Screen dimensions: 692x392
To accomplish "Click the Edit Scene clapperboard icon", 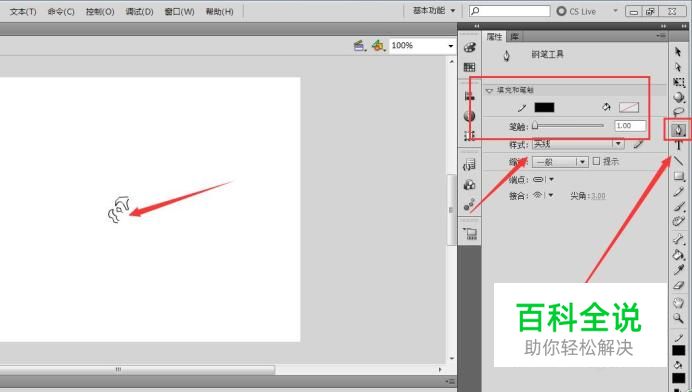I will [x=360, y=45].
